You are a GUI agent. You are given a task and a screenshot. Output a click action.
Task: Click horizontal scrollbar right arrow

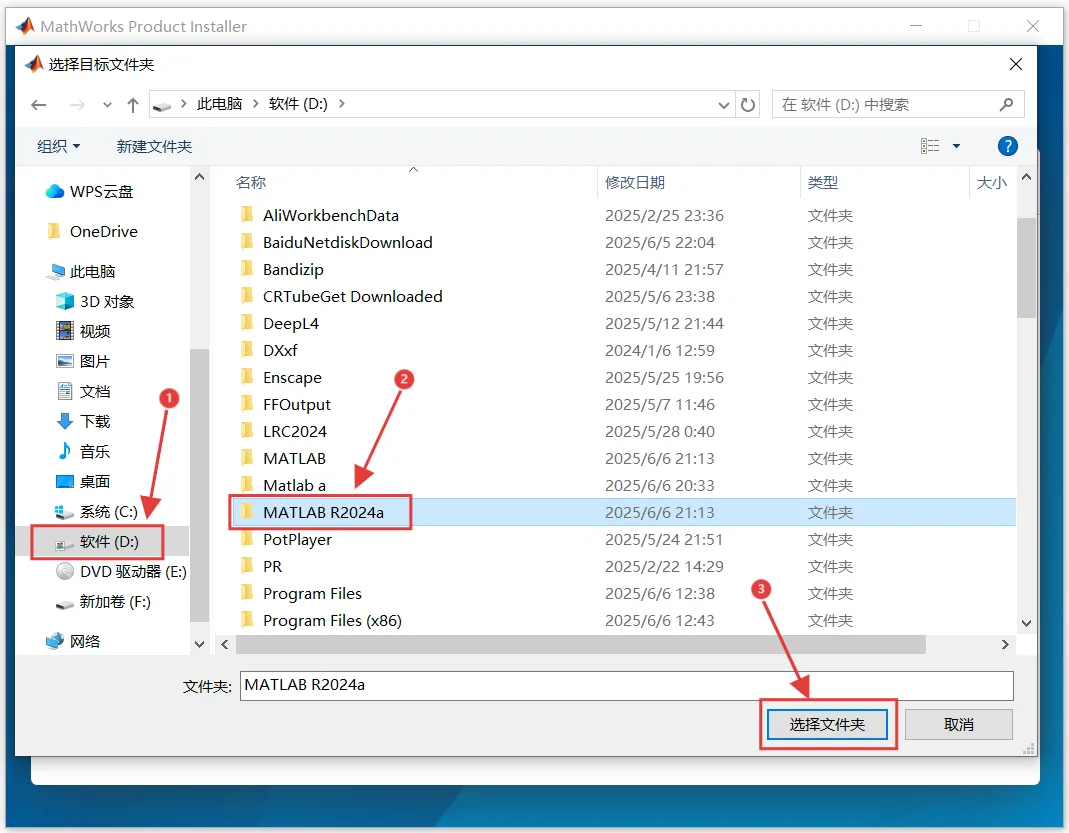pos(1005,645)
